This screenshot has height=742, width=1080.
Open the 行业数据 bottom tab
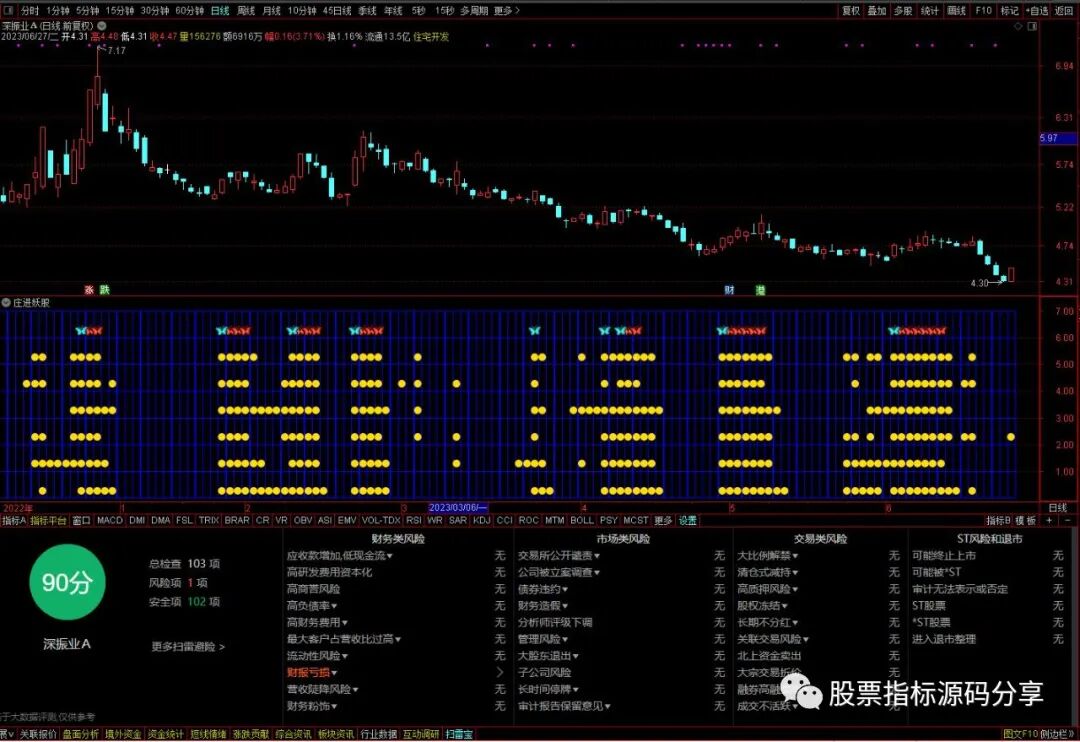tap(379, 734)
